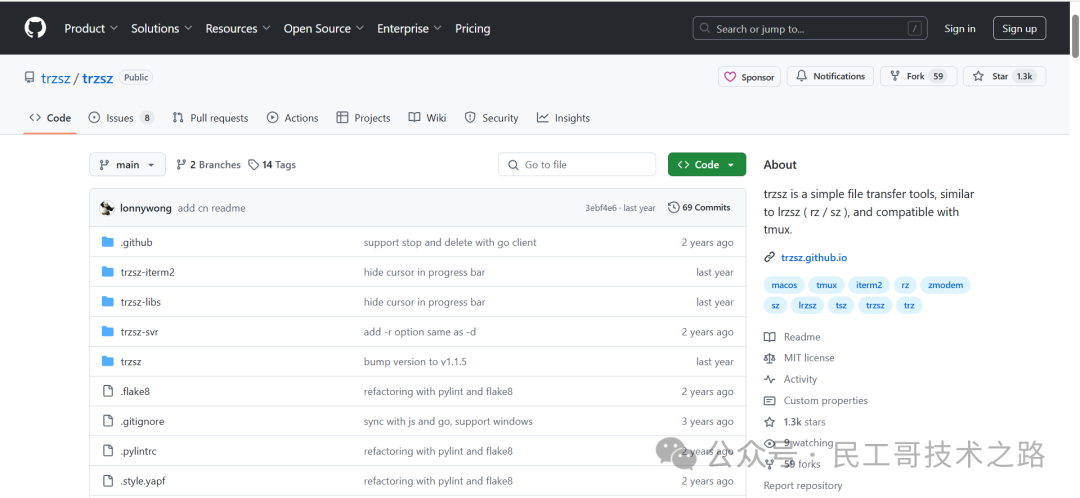Open the Pricing page
1080x498 pixels.
[x=472, y=28]
